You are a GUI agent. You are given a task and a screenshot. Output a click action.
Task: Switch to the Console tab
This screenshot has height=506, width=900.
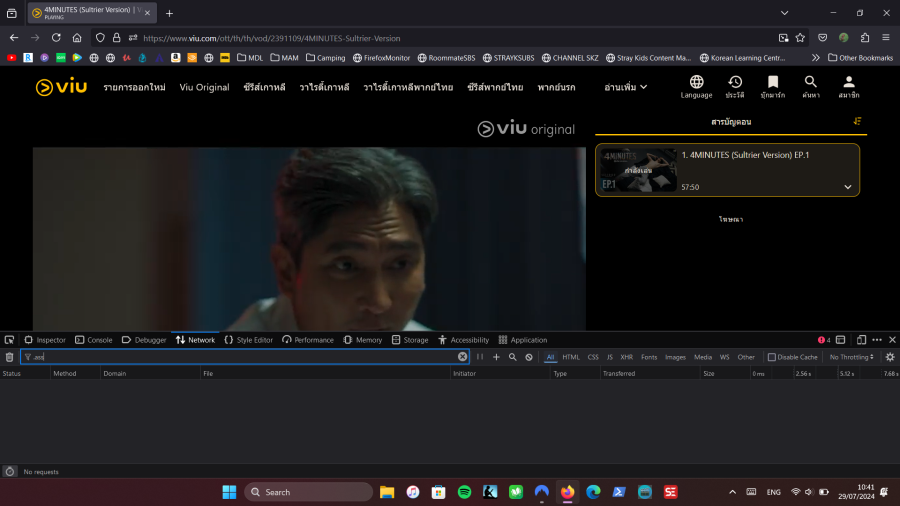click(x=94, y=340)
